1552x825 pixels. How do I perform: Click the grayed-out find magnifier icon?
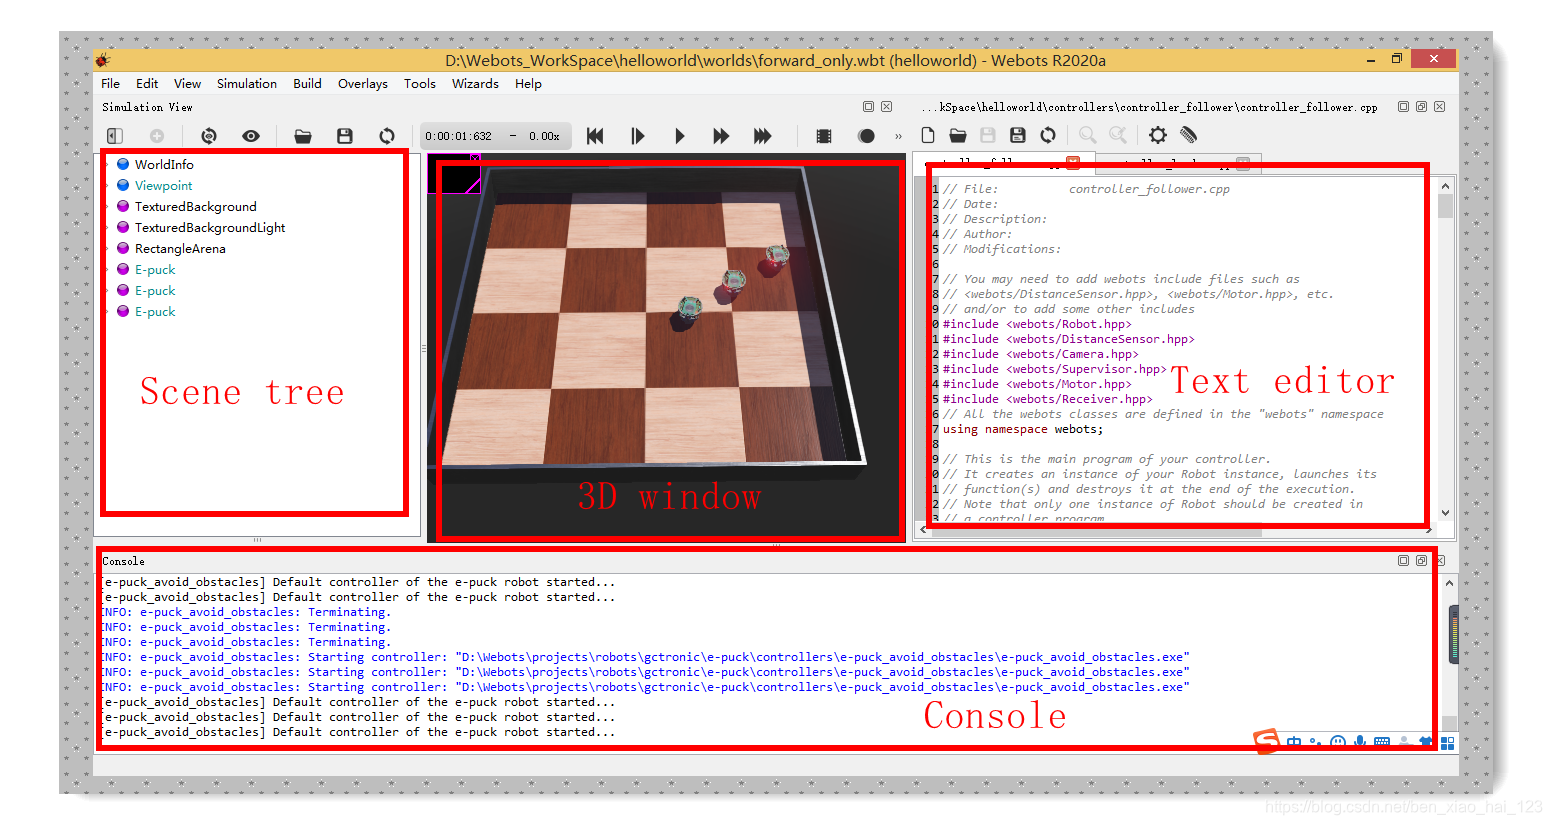[x=1087, y=135]
